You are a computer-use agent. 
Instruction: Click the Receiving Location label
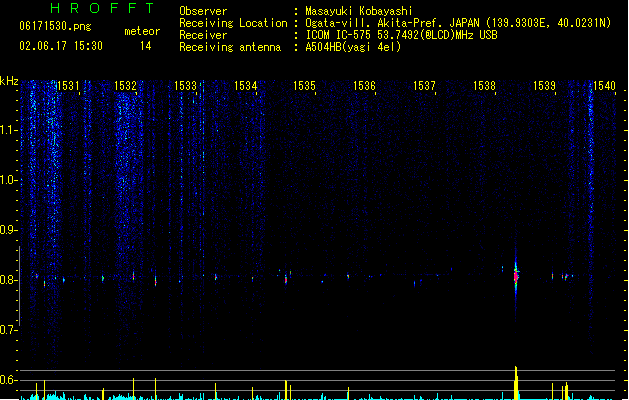pyautogui.click(x=233, y=23)
